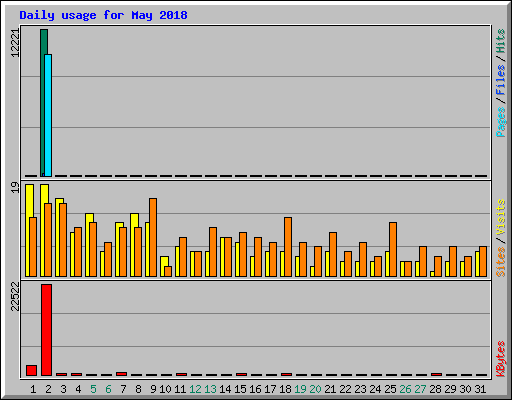The width and height of the screenshot is (512, 400).
Task: Click the day 16 label on x-axis
Action: (x=255, y=389)
